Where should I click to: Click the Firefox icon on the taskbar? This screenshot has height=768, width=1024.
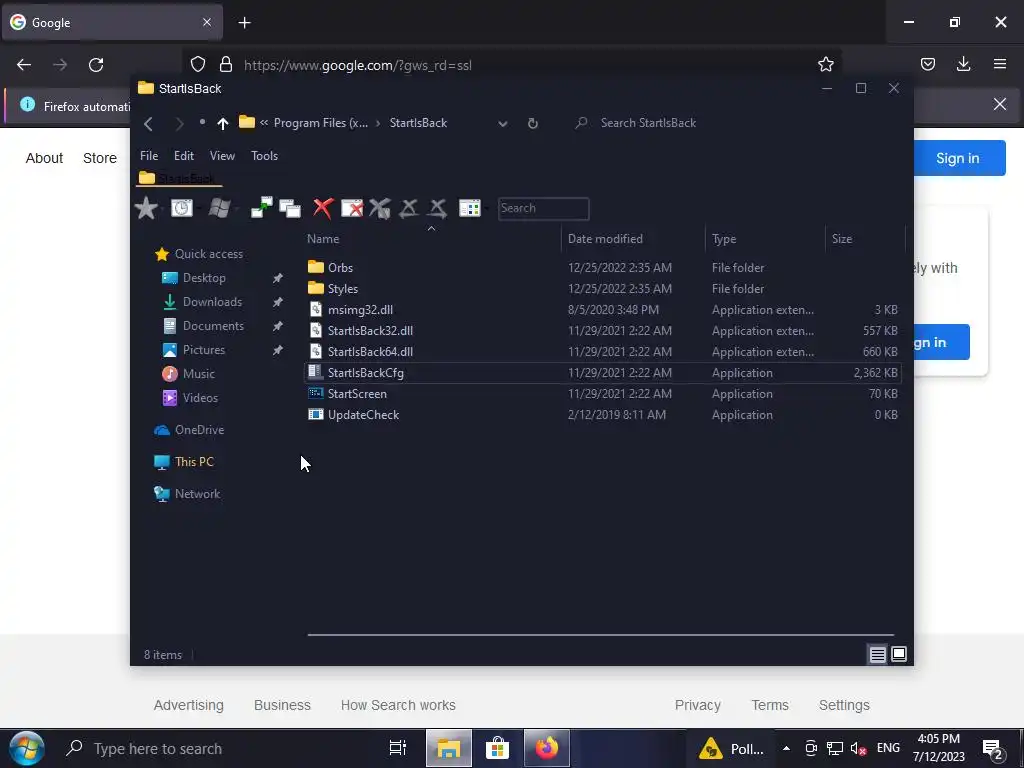[x=547, y=748]
